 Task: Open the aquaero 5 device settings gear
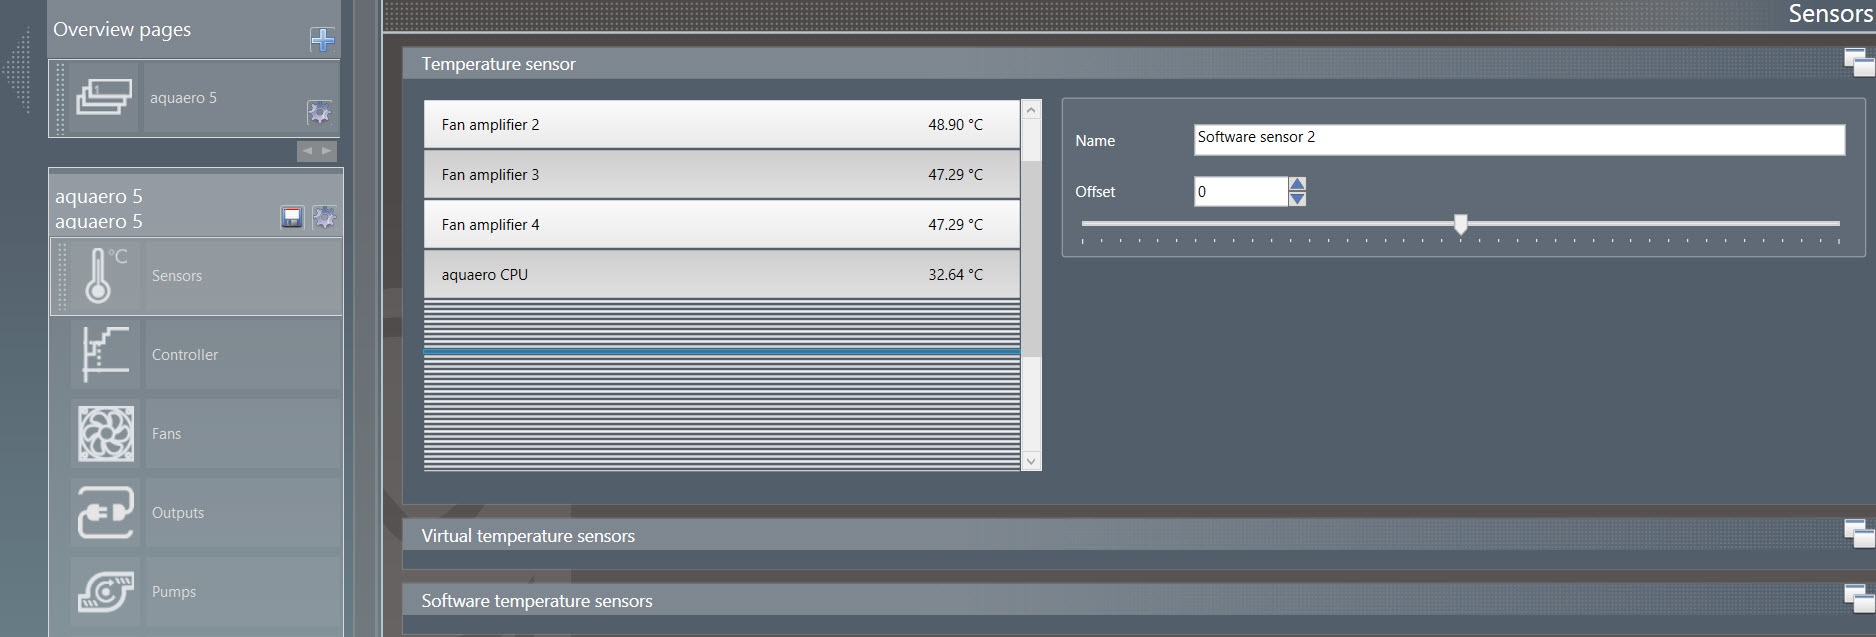(x=324, y=217)
